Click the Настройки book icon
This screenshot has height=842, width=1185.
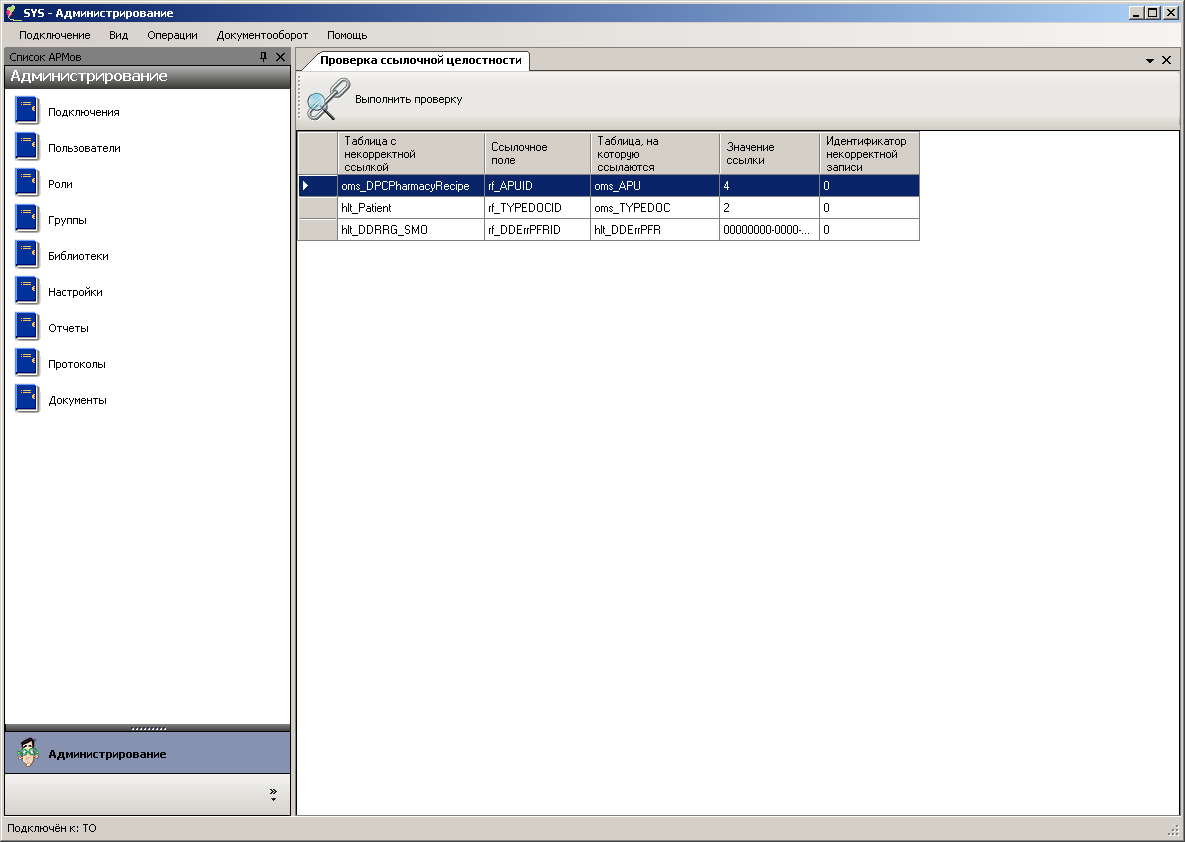[27, 291]
